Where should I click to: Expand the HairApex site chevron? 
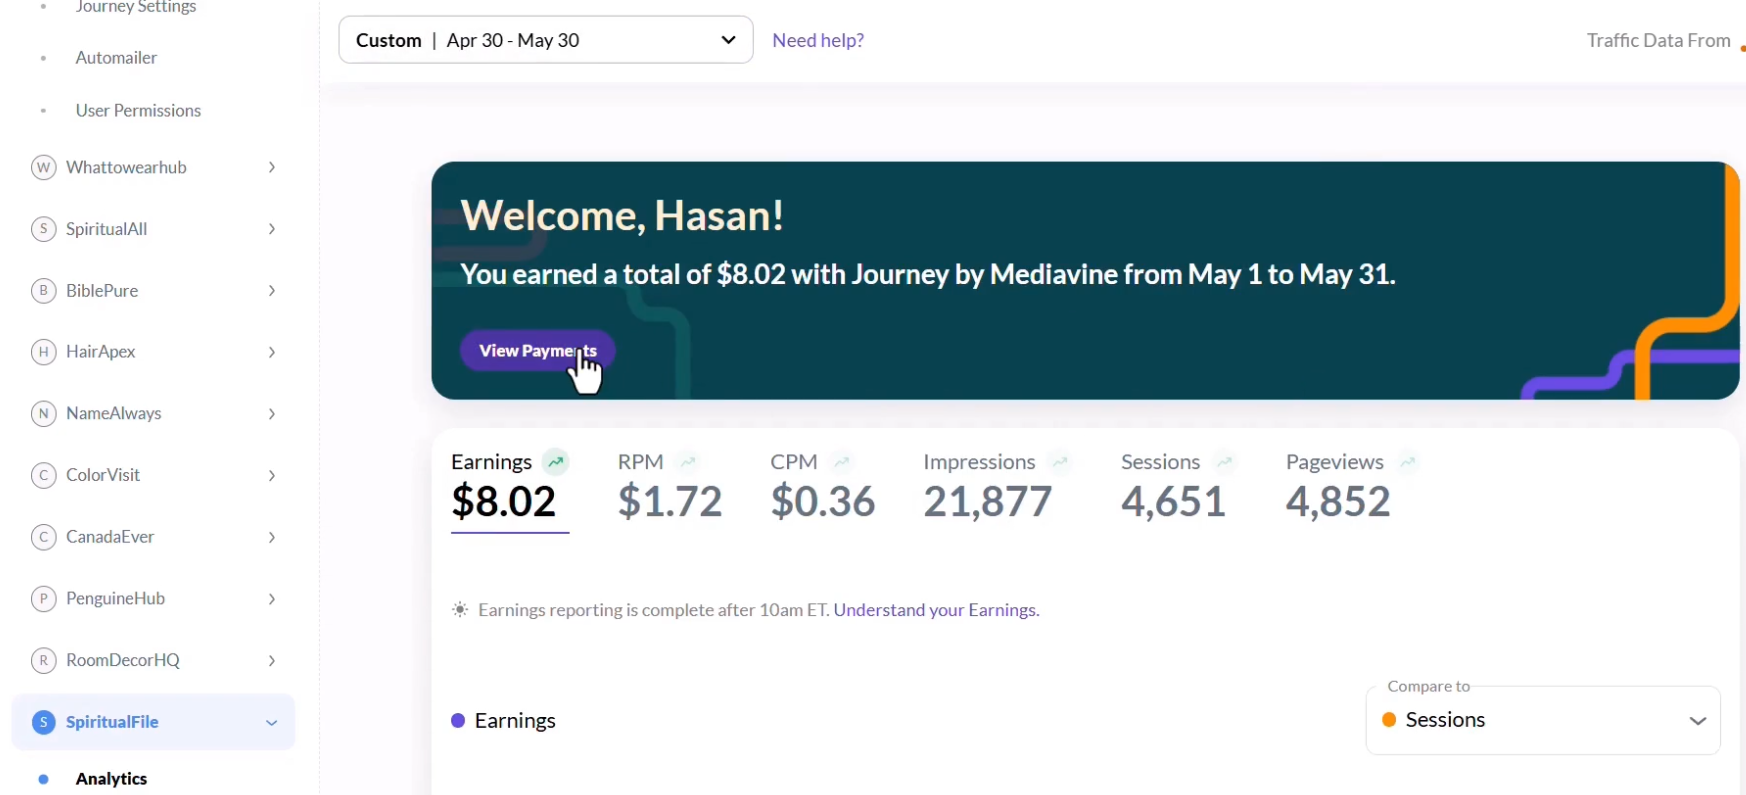pyautogui.click(x=271, y=352)
